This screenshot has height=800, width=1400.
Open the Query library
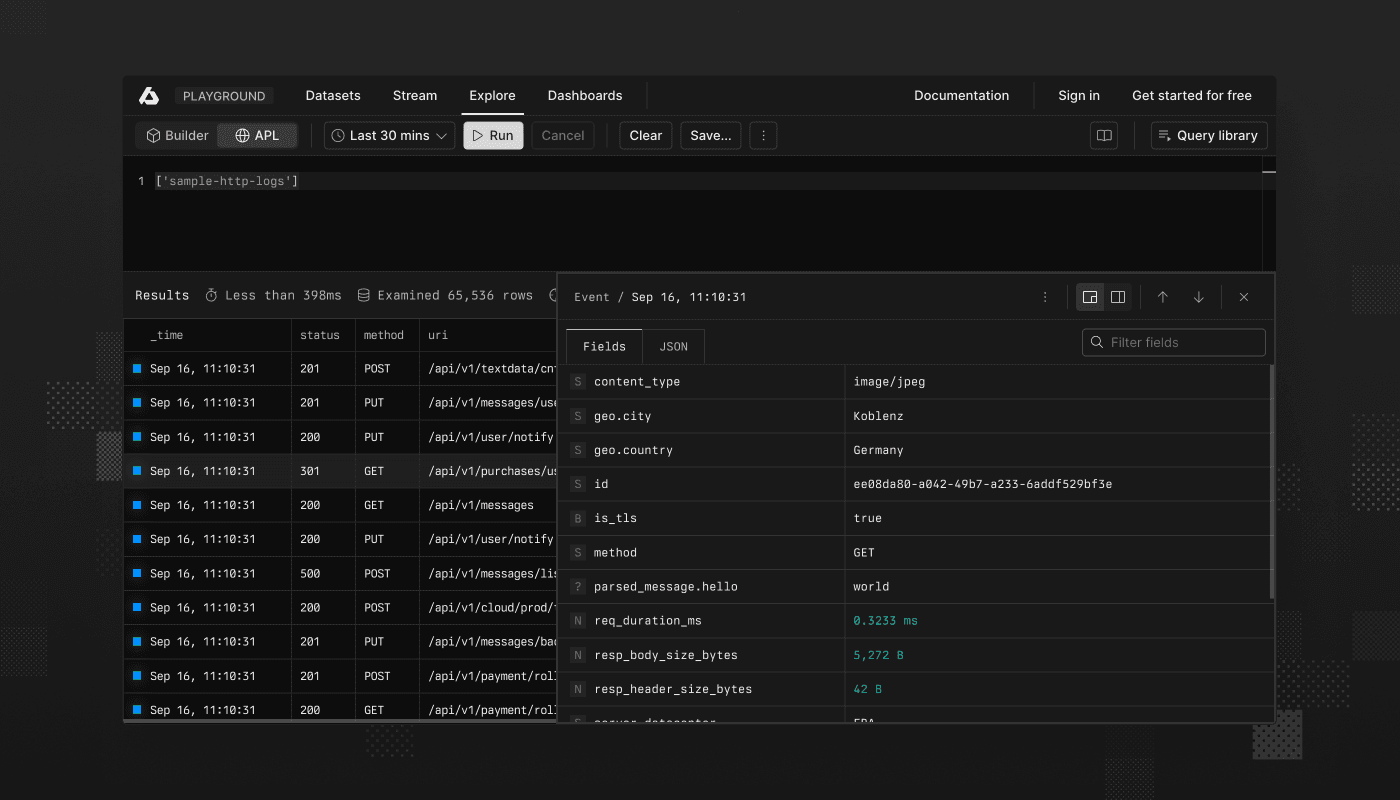click(1208, 135)
